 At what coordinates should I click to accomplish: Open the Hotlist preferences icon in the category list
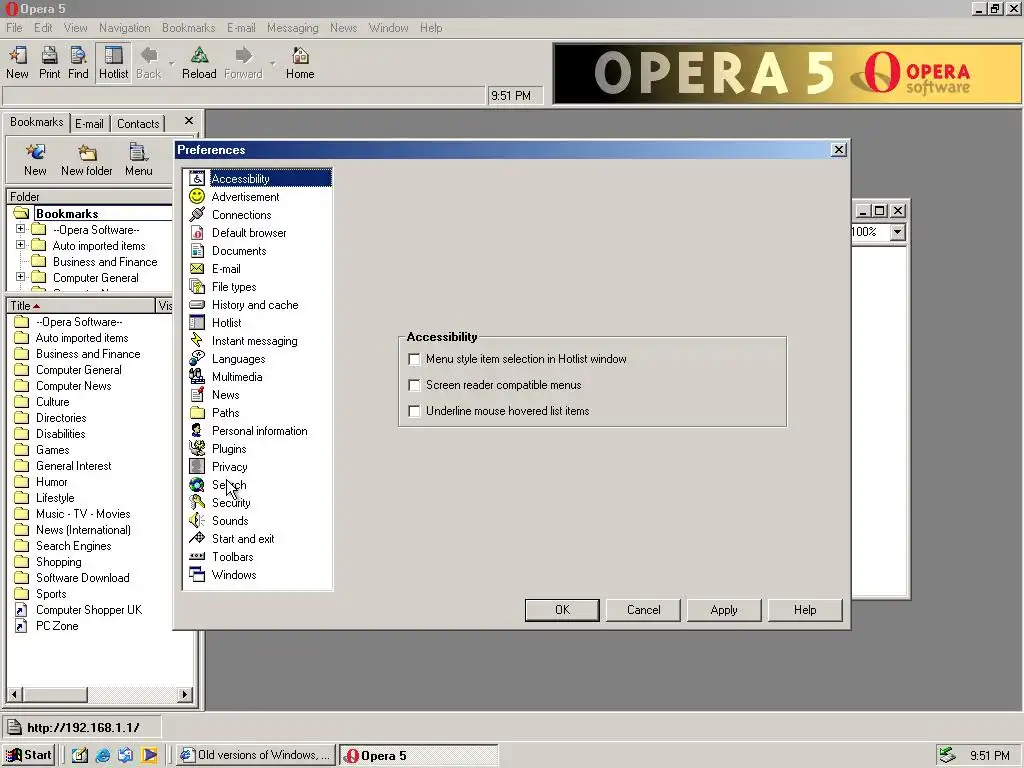tap(197, 323)
